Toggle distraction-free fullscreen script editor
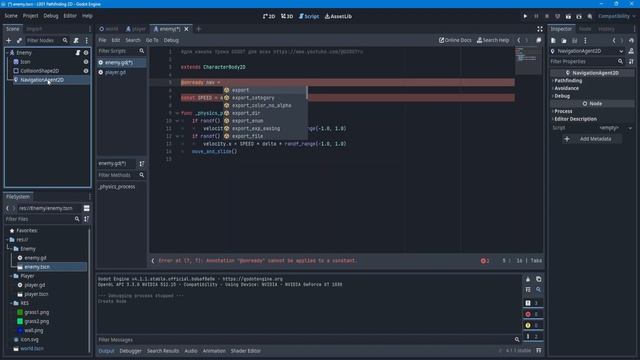This screenshot has width=640, height=360. (540, 29)
